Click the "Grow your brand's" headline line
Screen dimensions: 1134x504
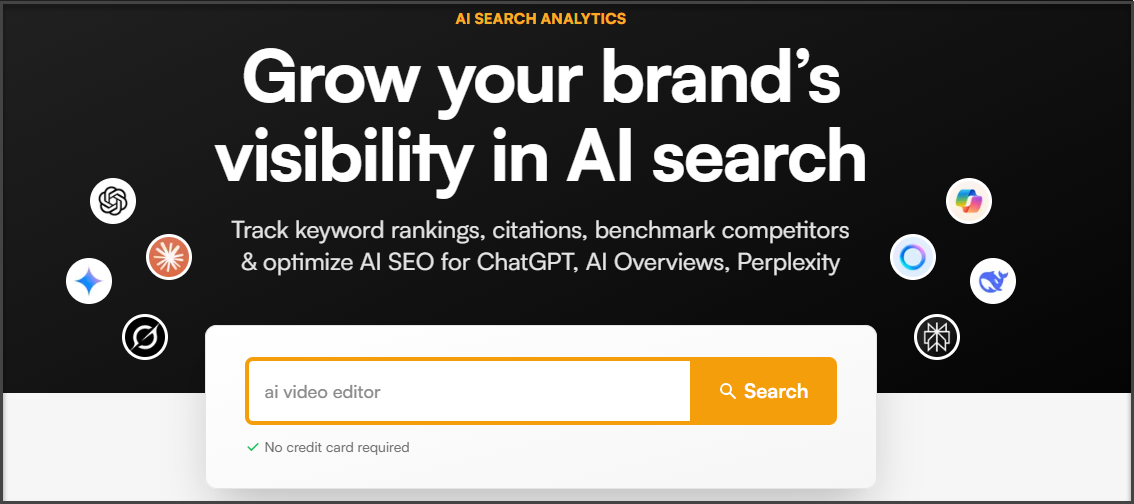(x=541, y=80)
